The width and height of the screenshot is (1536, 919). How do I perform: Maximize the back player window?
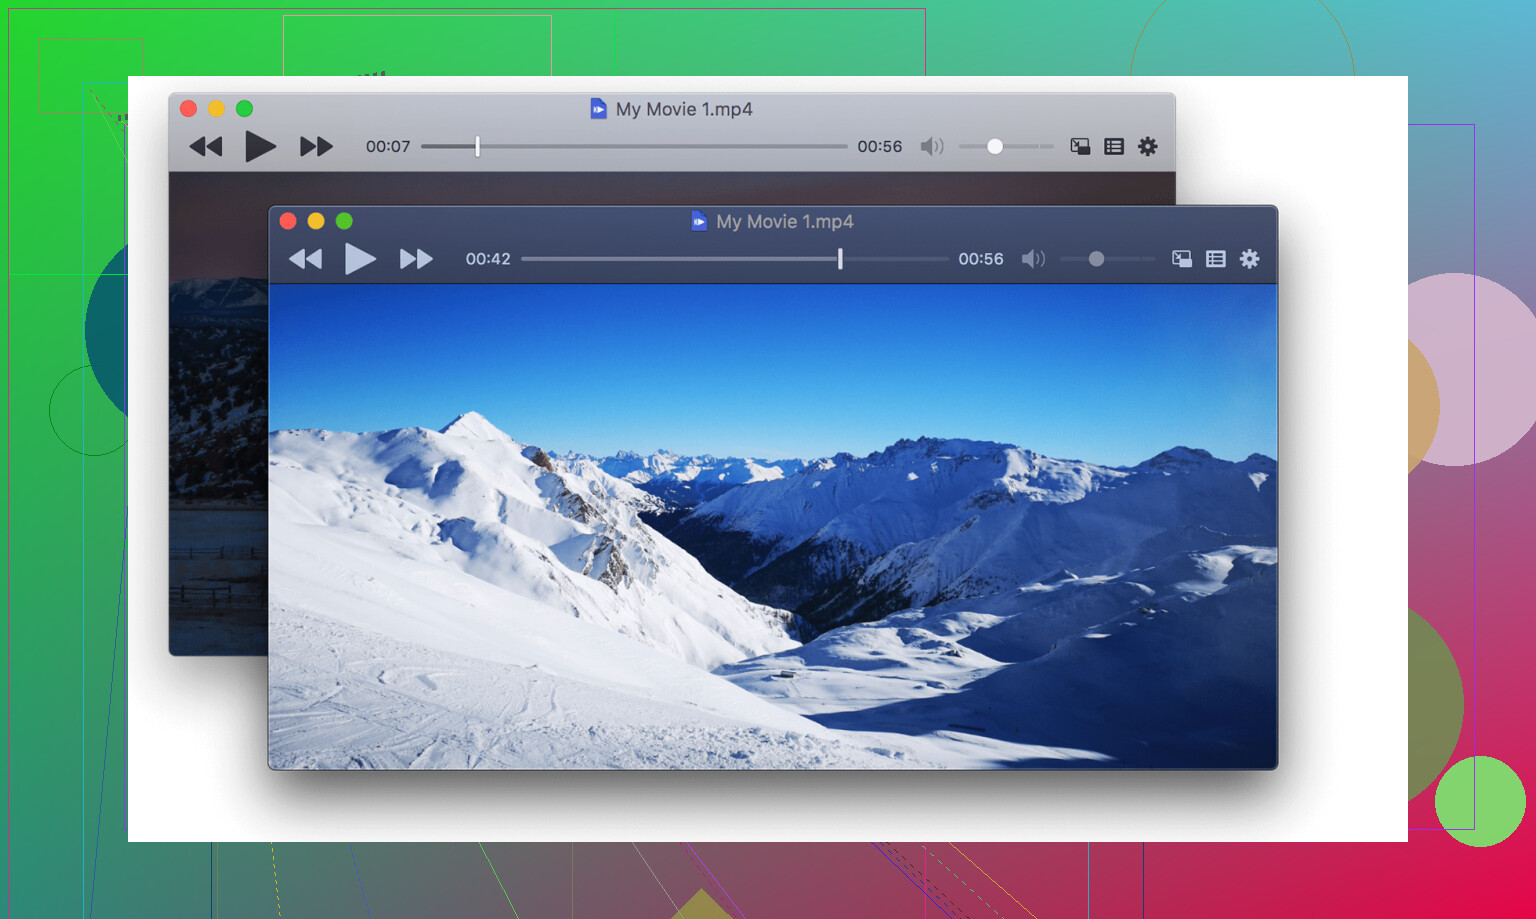[x=244, y=109]
